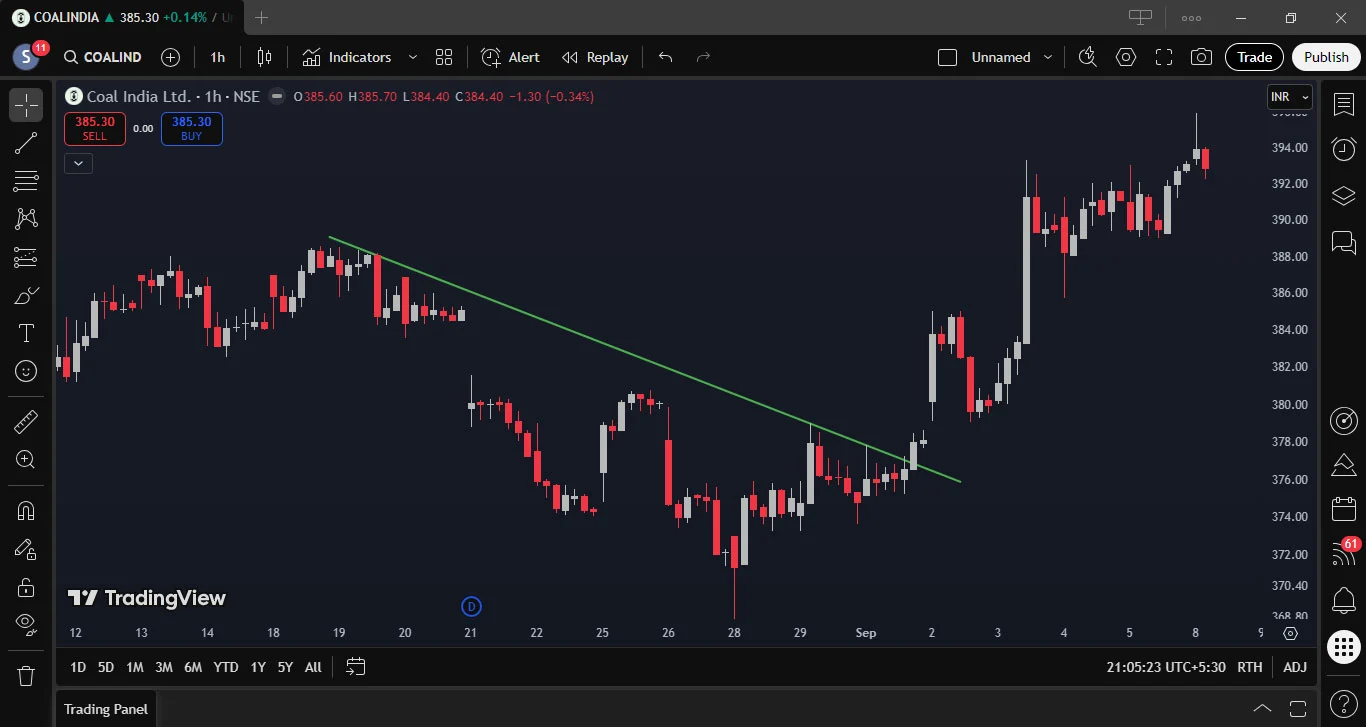The height and width of the screenshot is (727, 1366).
Task: Open the Fibonacci retracement tools
Action: click(26, 181)
